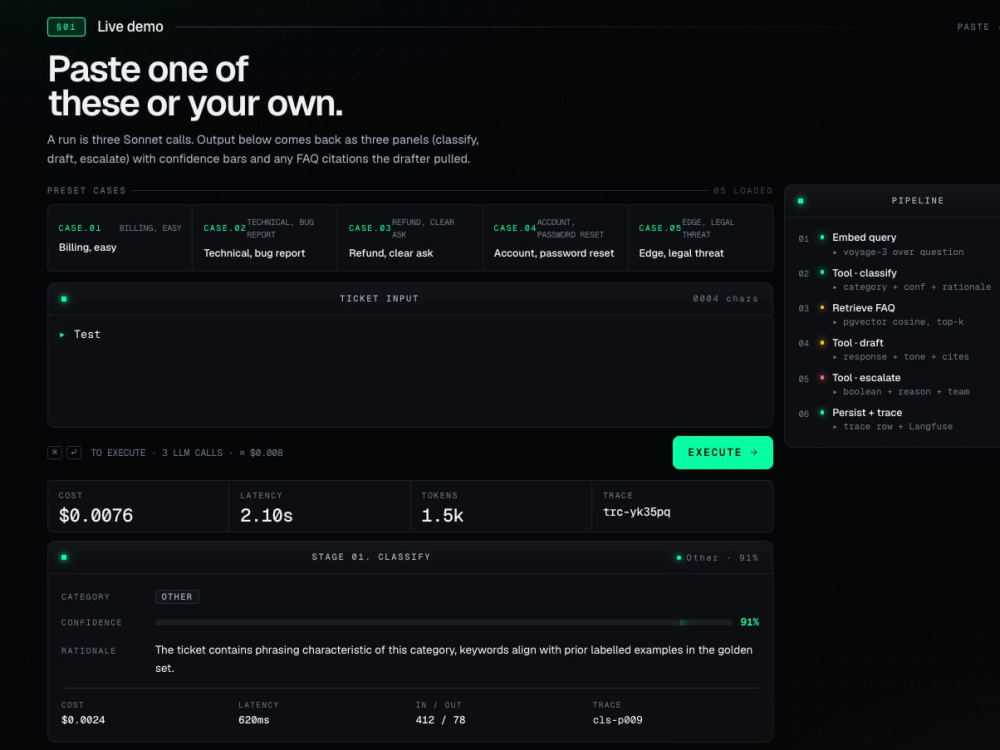This screenshot has height=750, width=1000.
Task: Select pipeline step Retrieve FAQ
Action: coord(864,308)
